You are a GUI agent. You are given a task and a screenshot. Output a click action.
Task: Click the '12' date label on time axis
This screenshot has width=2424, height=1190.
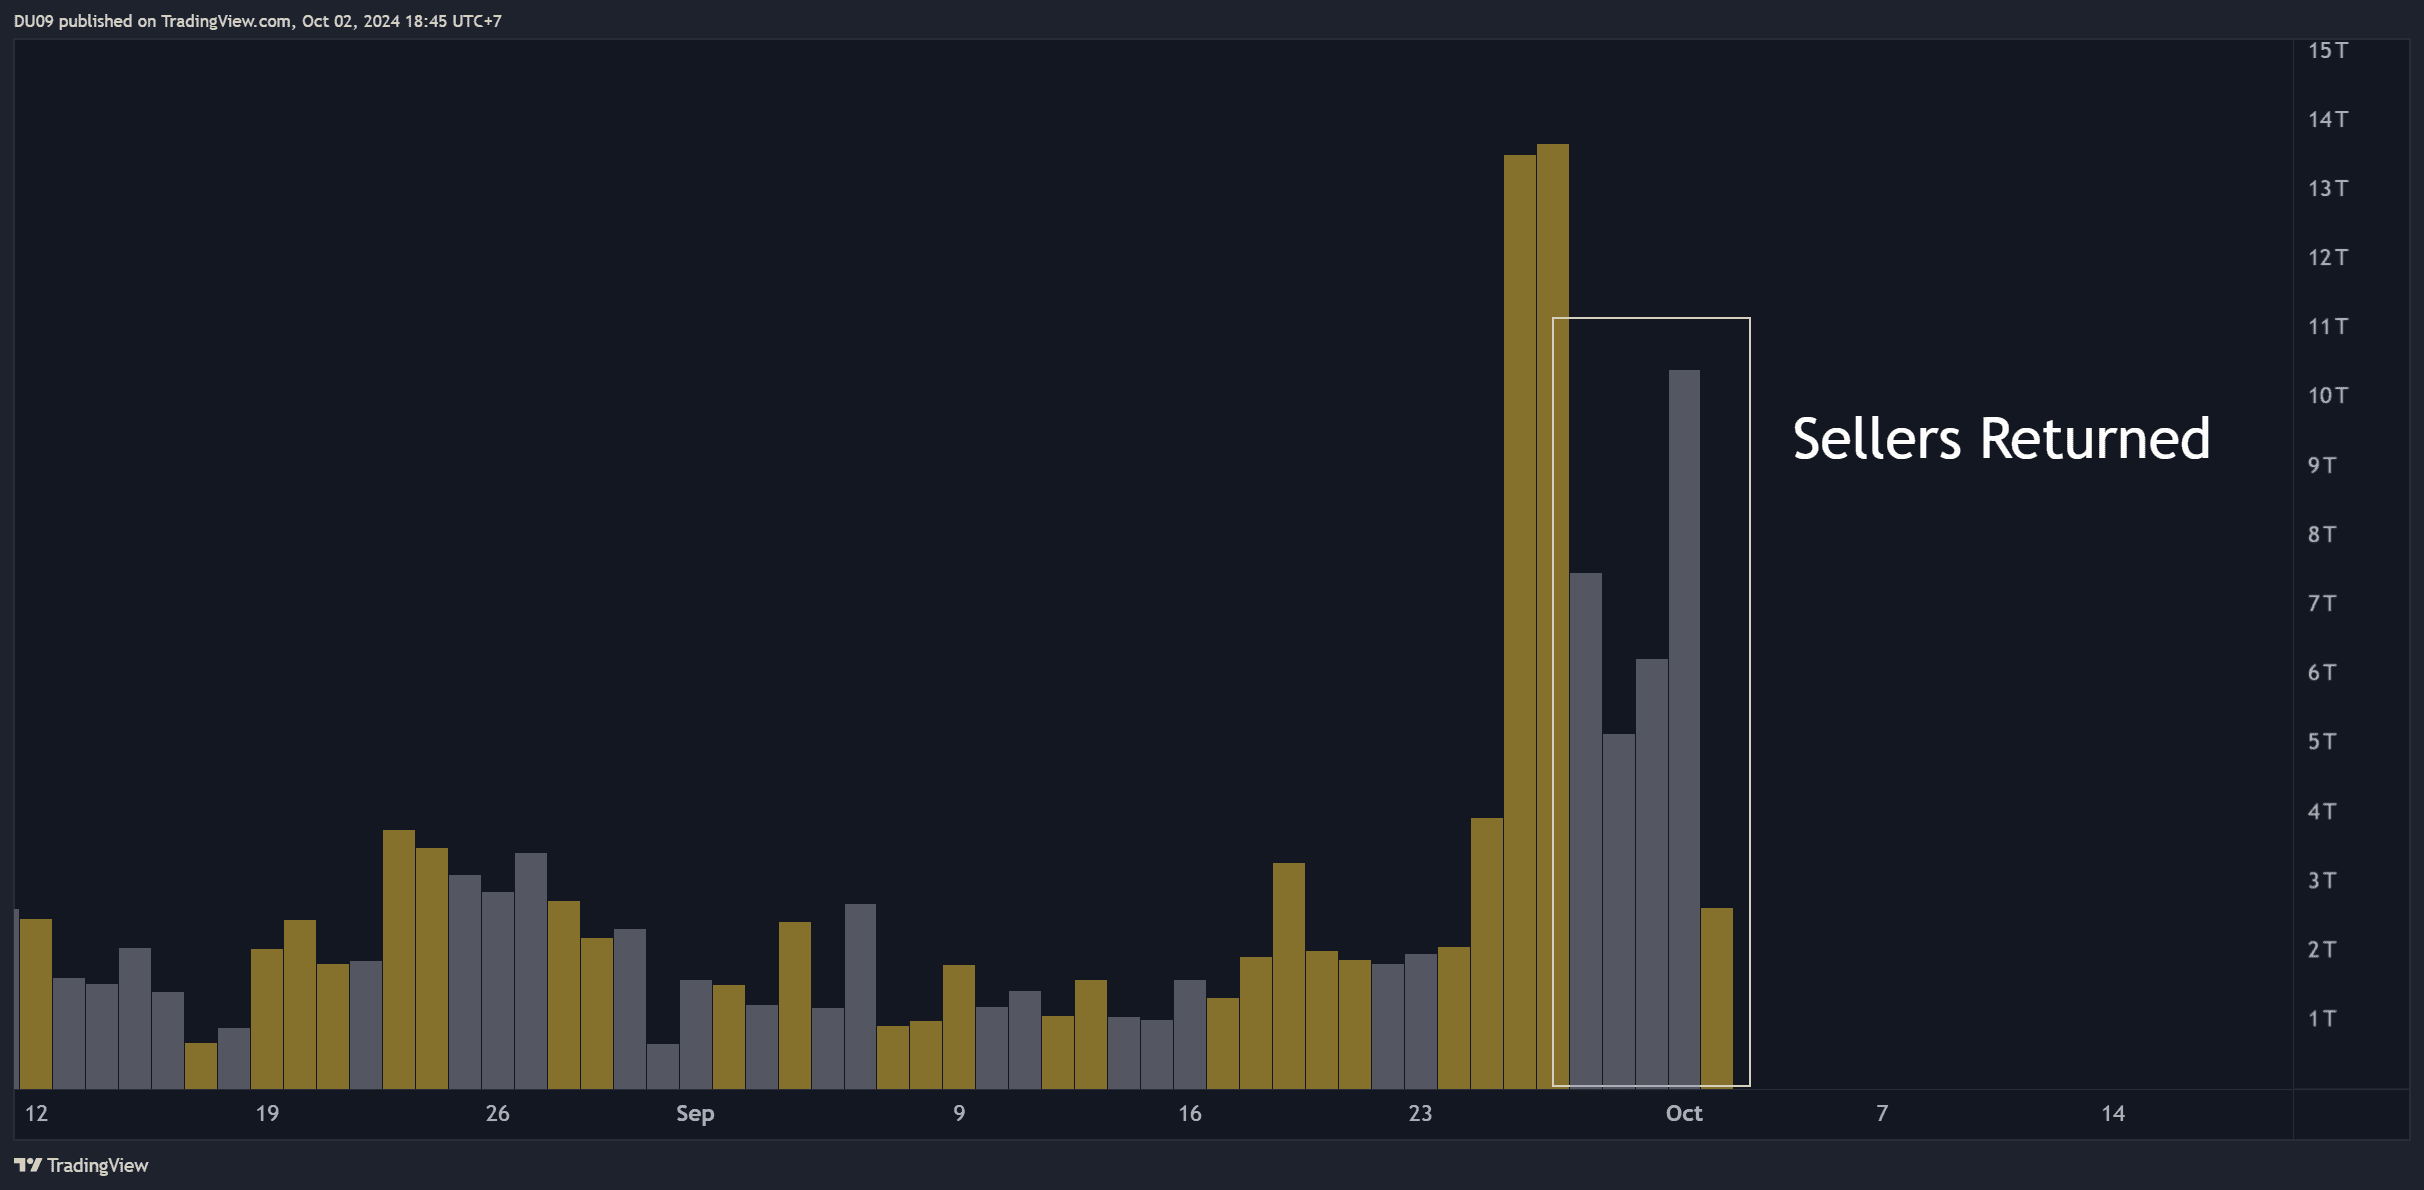pyautogui.click(x=36, y=1113)
